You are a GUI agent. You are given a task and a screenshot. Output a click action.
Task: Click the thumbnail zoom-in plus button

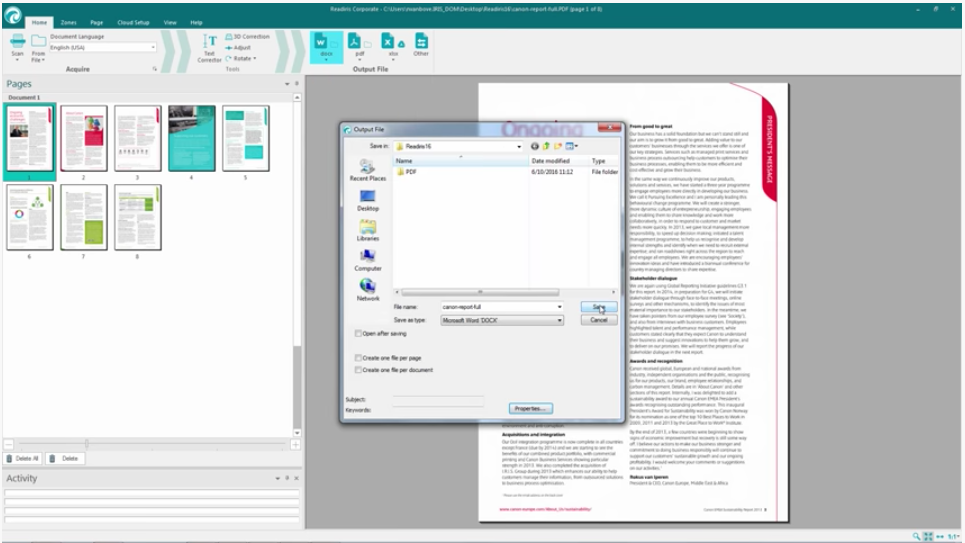(x=295, y=444)
